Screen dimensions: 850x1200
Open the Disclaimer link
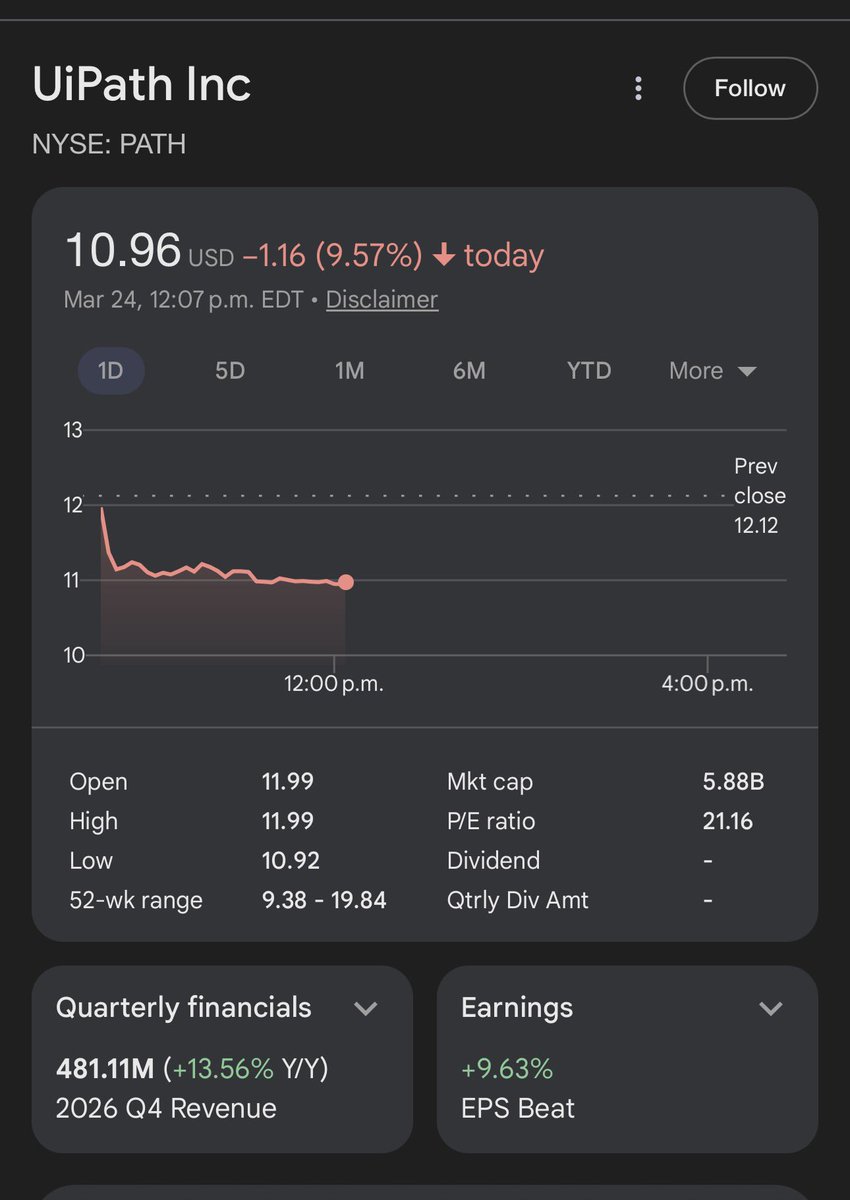pyautogui.click(x=381, y=299)
